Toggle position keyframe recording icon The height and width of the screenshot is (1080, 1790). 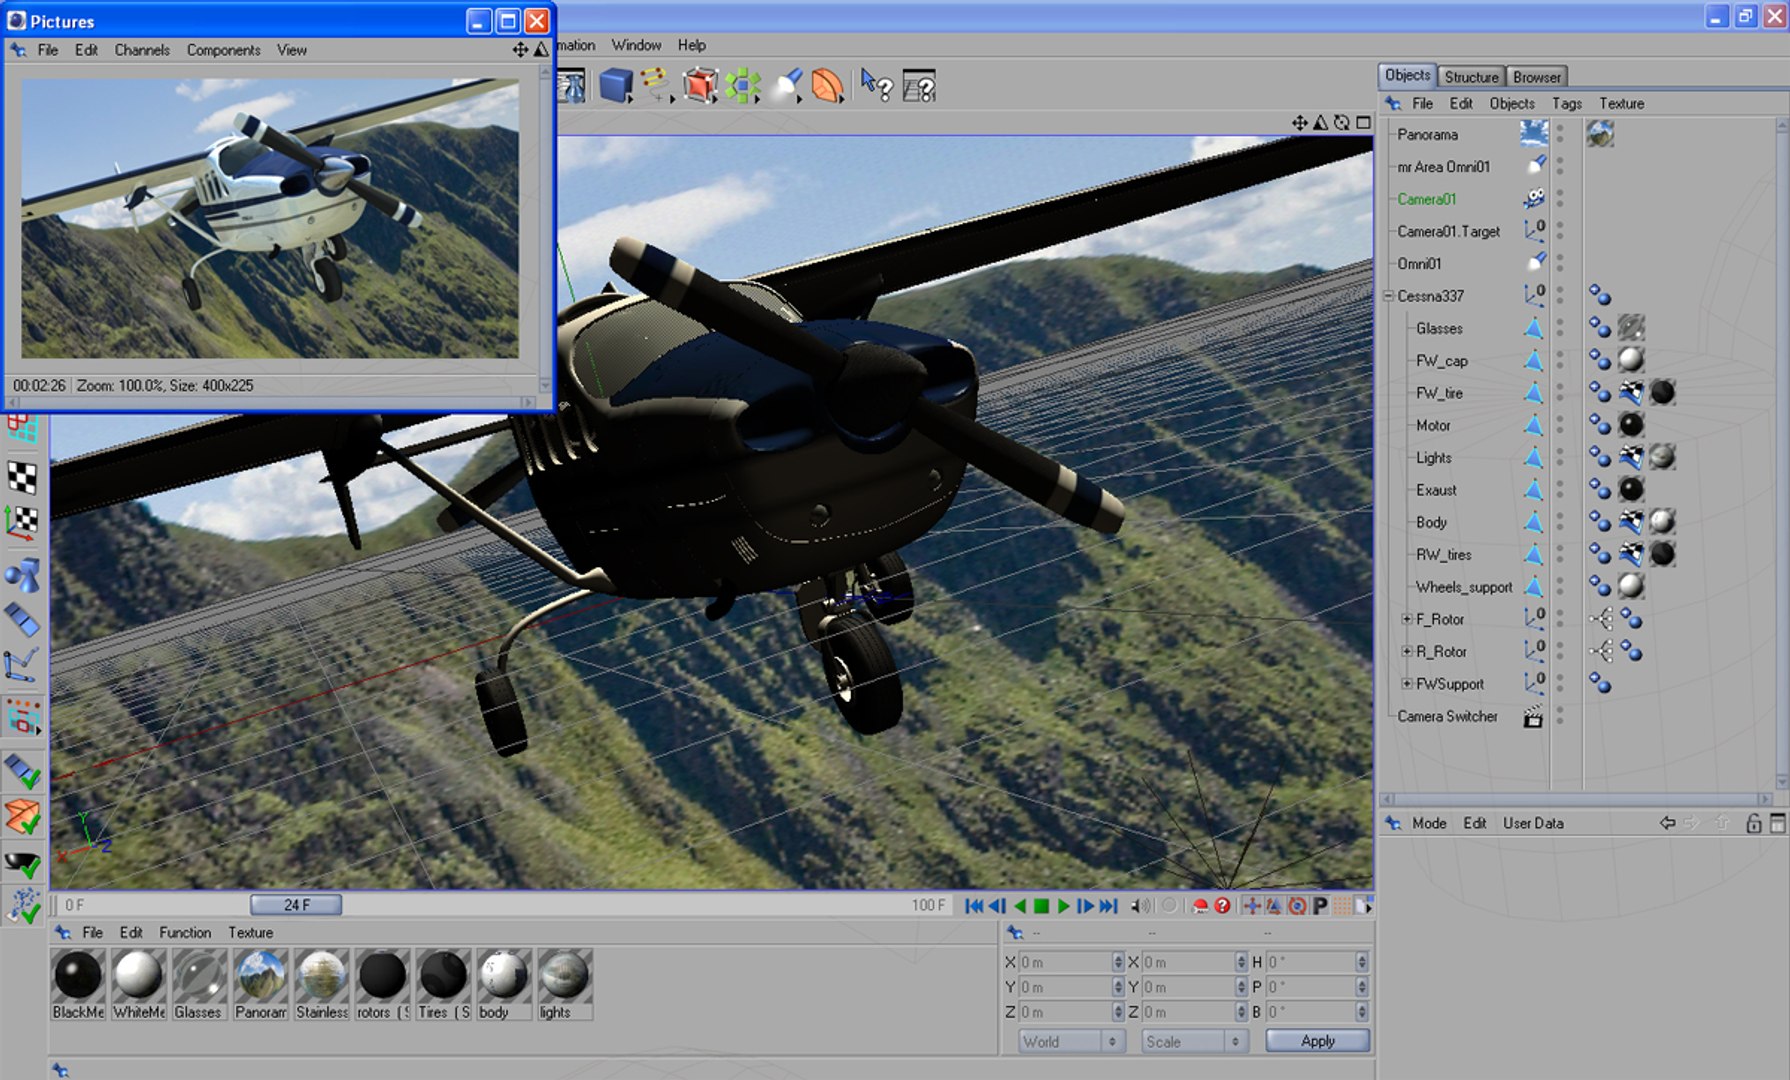pyautogui.click(x=1251, y=906)
